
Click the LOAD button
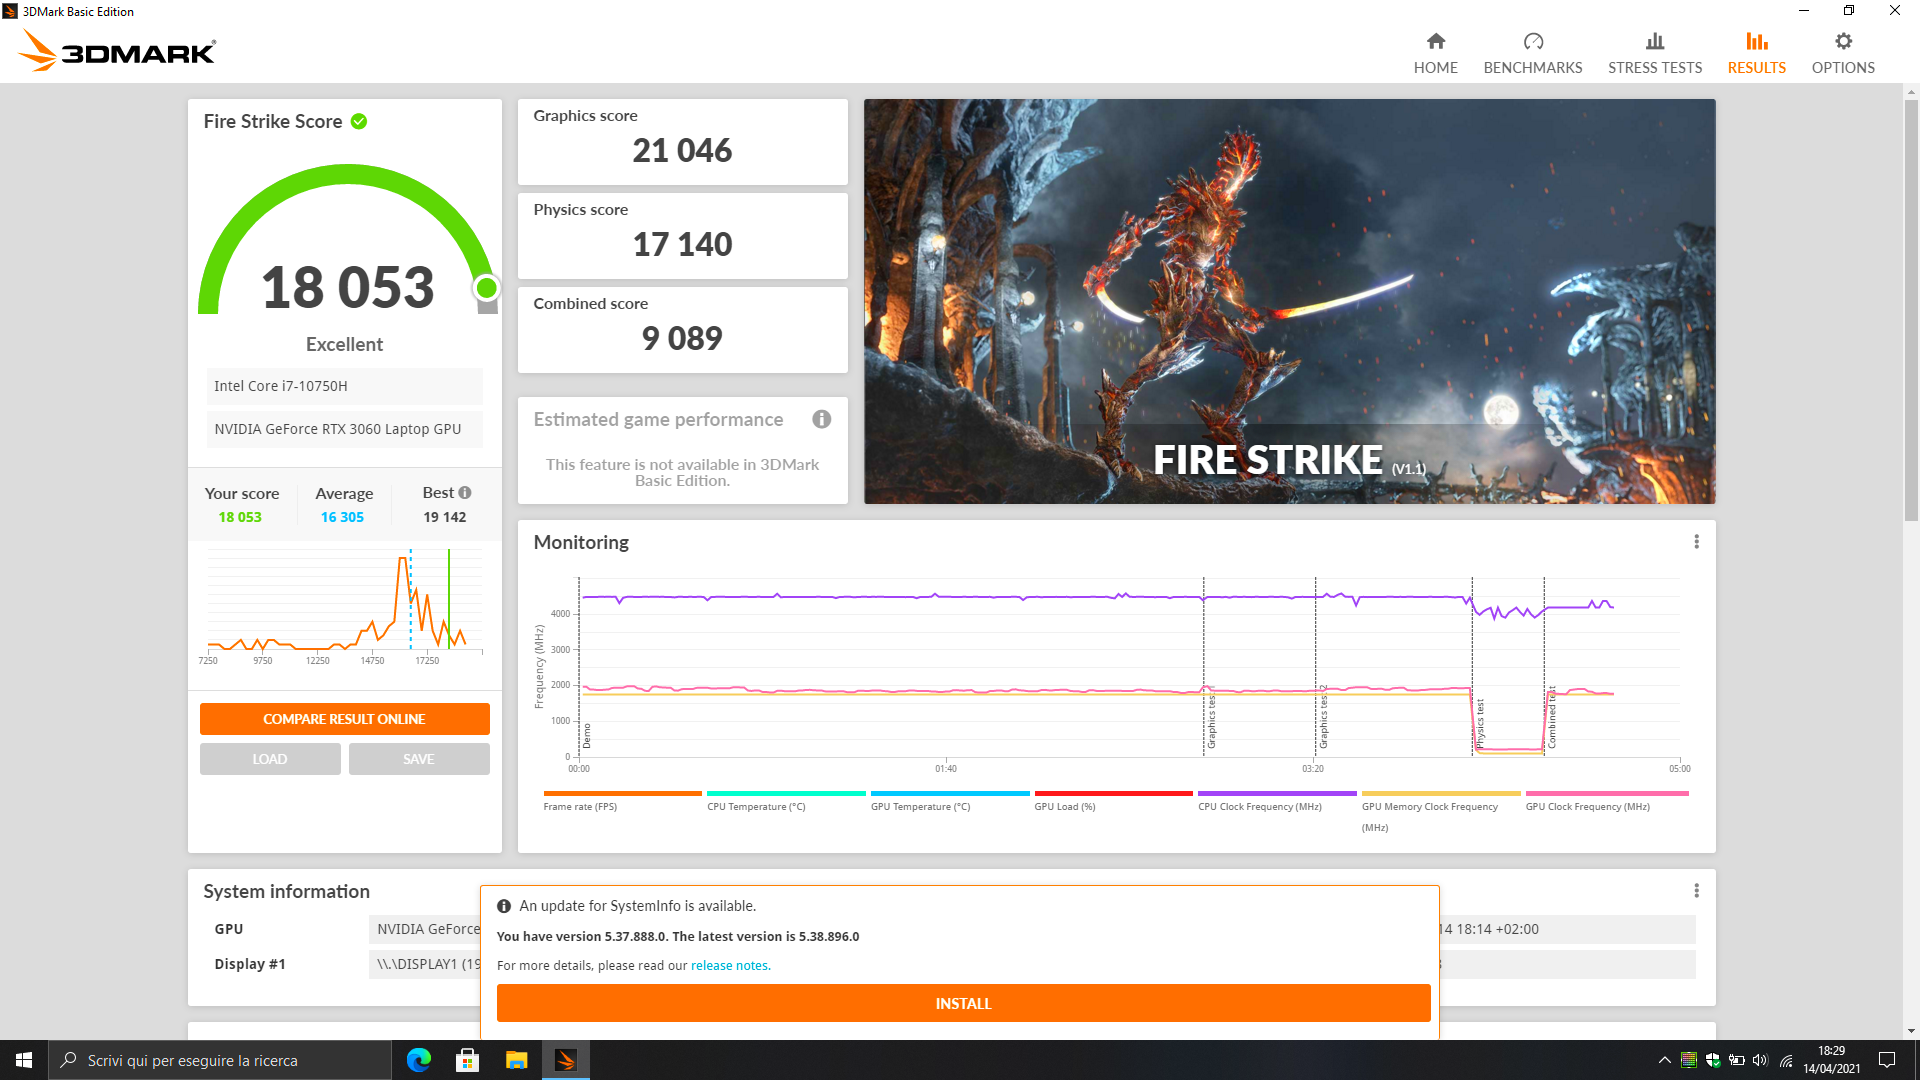click(270, 759)
